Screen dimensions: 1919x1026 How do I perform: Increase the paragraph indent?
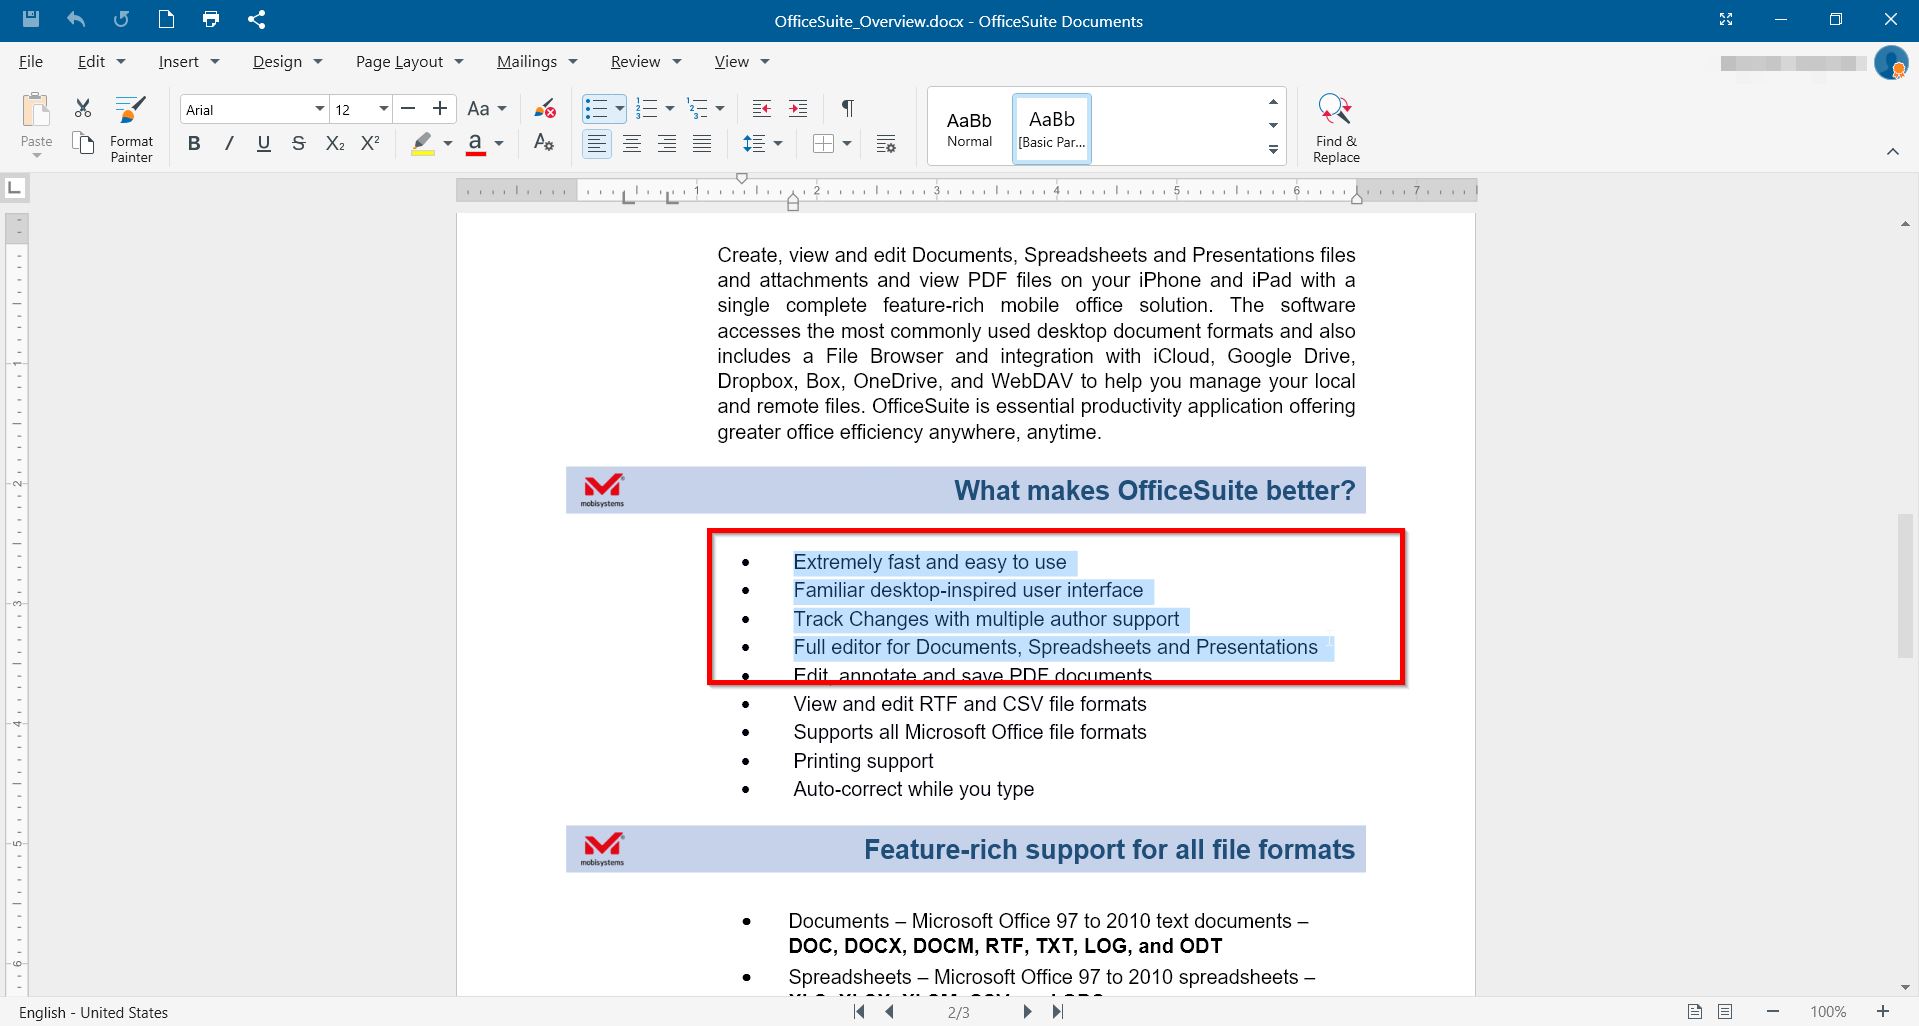(798, 108)
